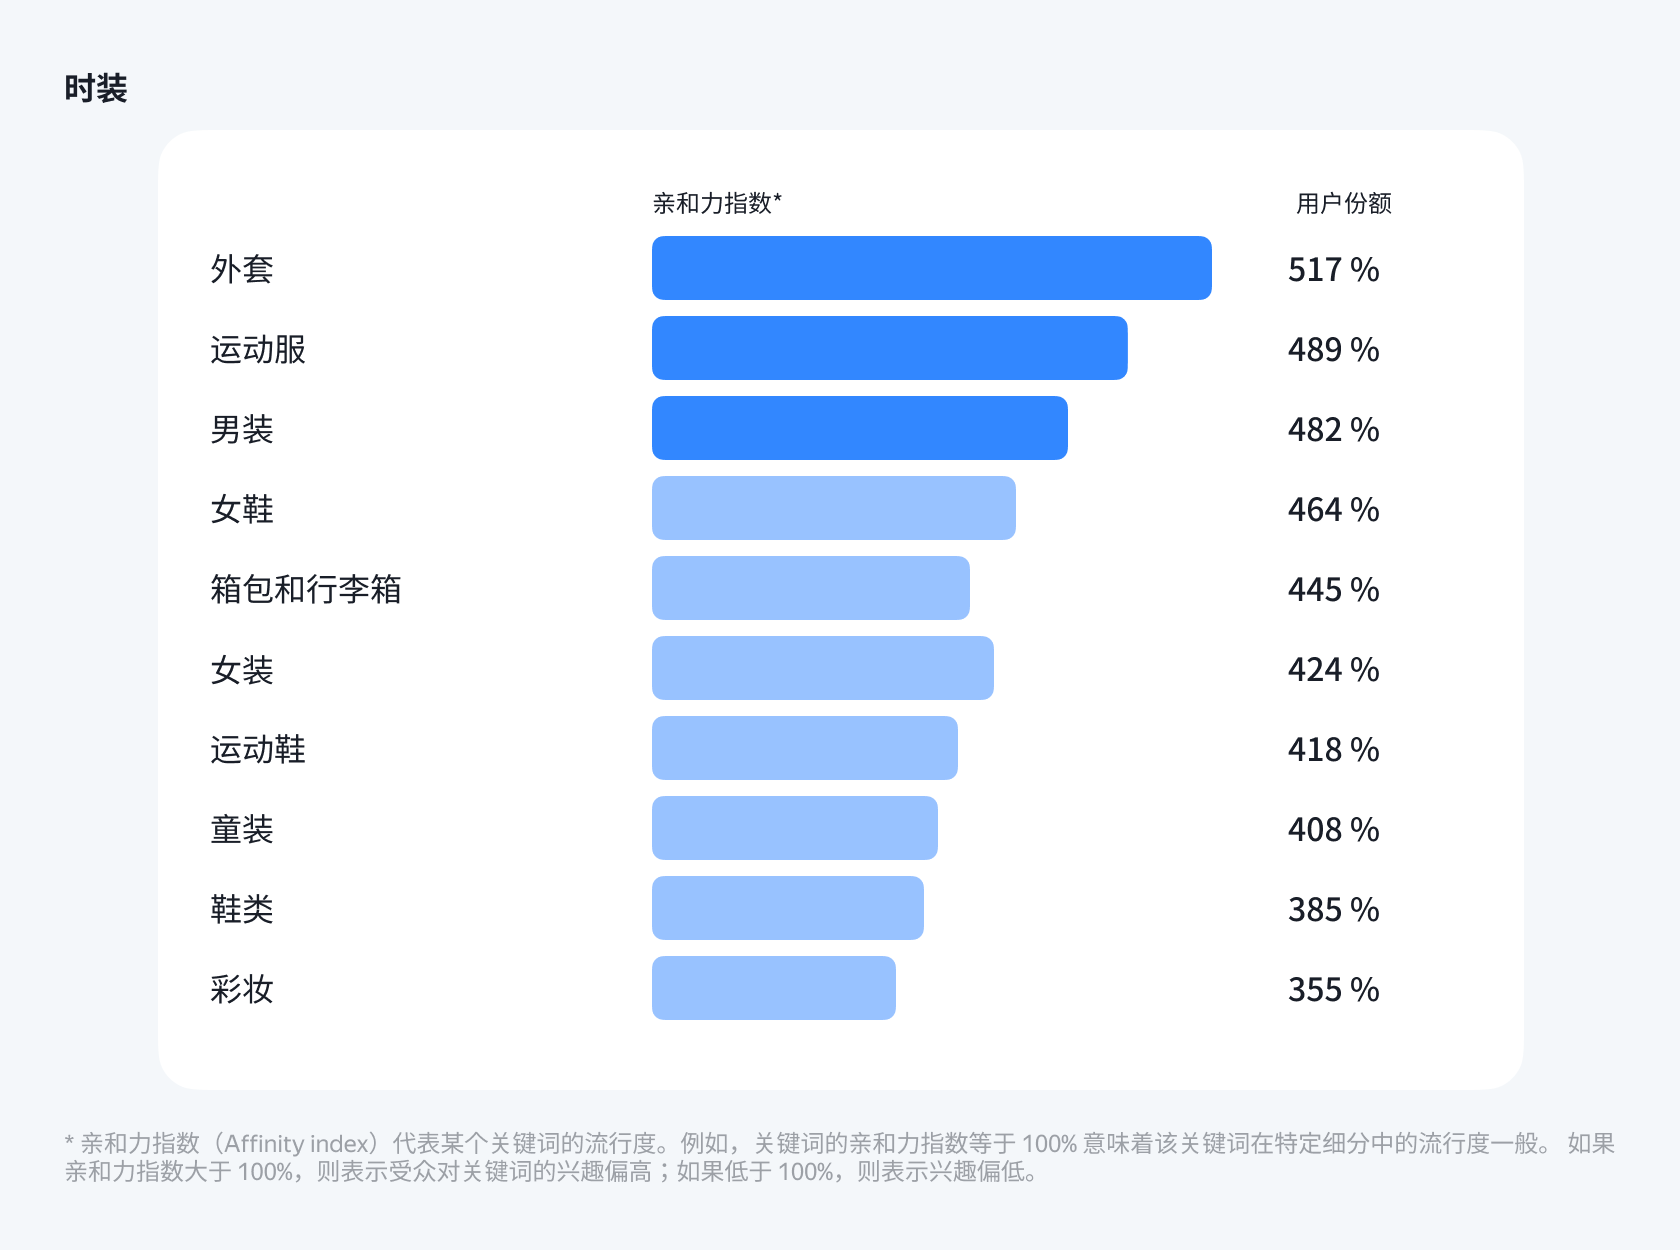Select the 鞋类 affinity bar
This screenshot has width=1680, height=1250.
(787, 908)
